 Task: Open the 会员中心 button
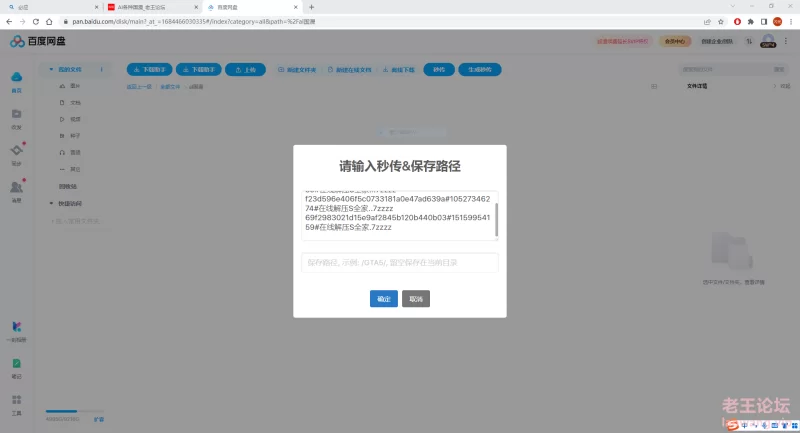(x=675, y=41)
